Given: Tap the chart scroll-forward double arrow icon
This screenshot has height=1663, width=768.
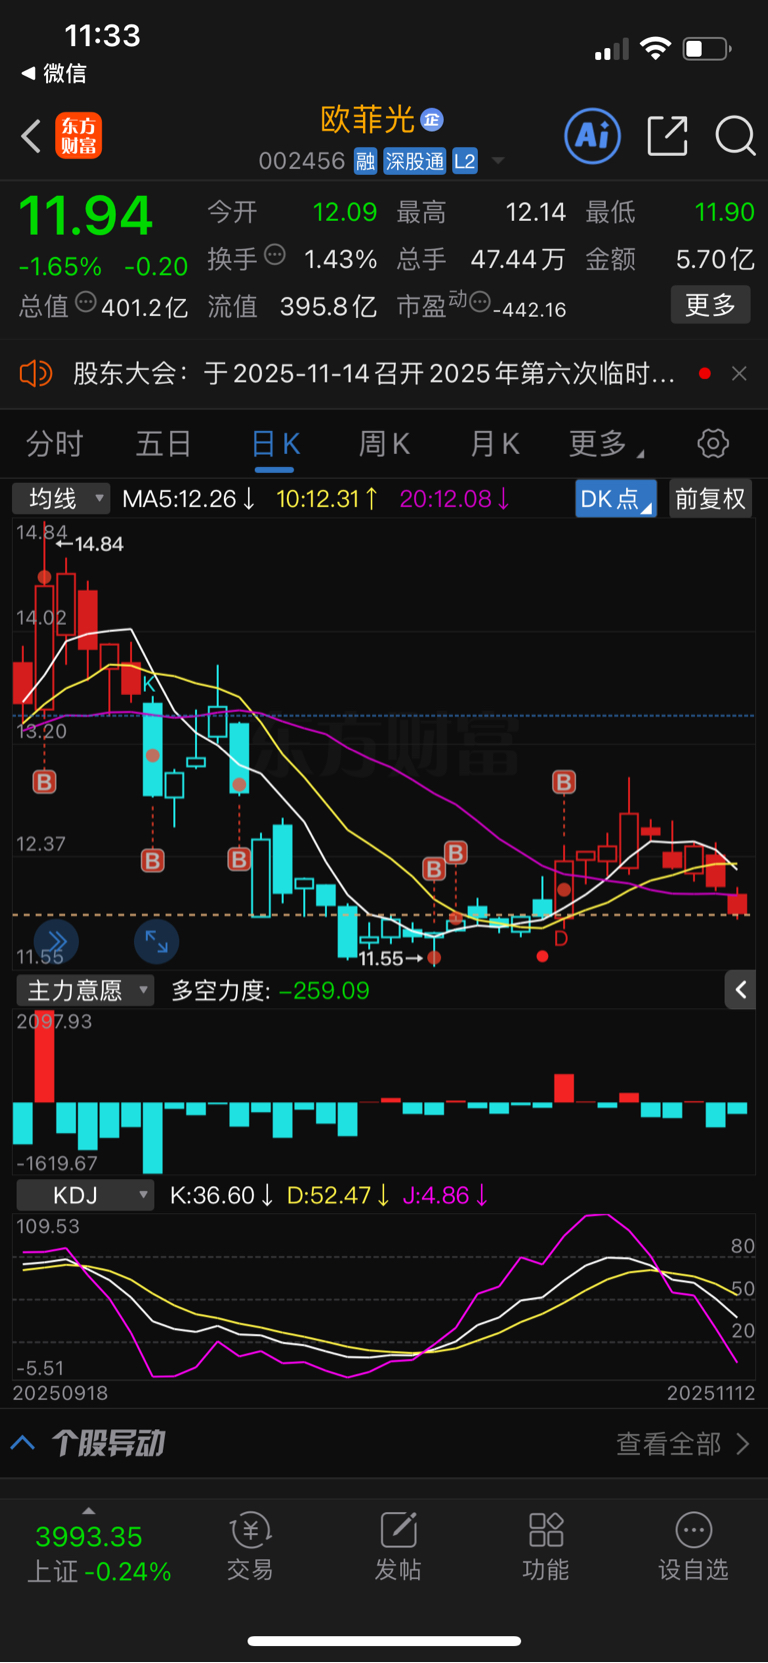Looking at the screenshot, I should coord(57,941).
